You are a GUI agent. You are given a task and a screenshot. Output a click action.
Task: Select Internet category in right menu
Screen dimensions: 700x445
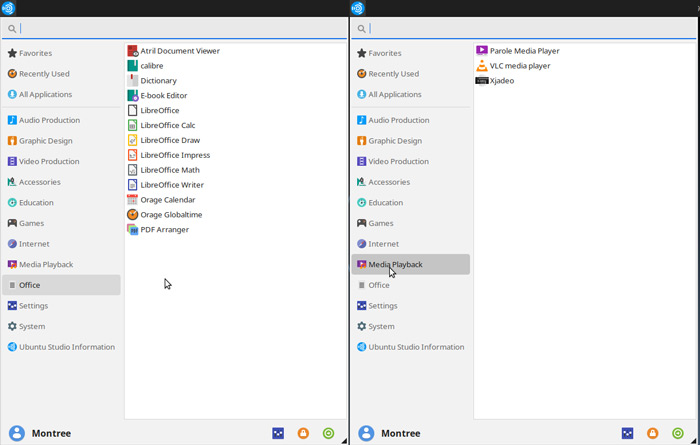(411, 244)
